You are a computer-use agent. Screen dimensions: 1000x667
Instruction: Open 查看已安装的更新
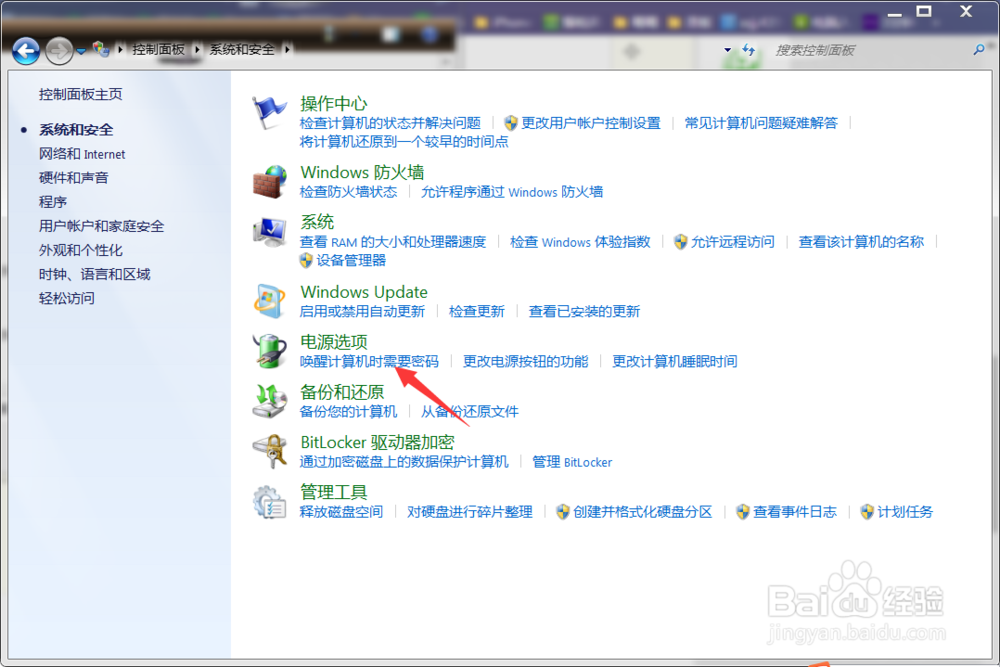coord(584,311)
